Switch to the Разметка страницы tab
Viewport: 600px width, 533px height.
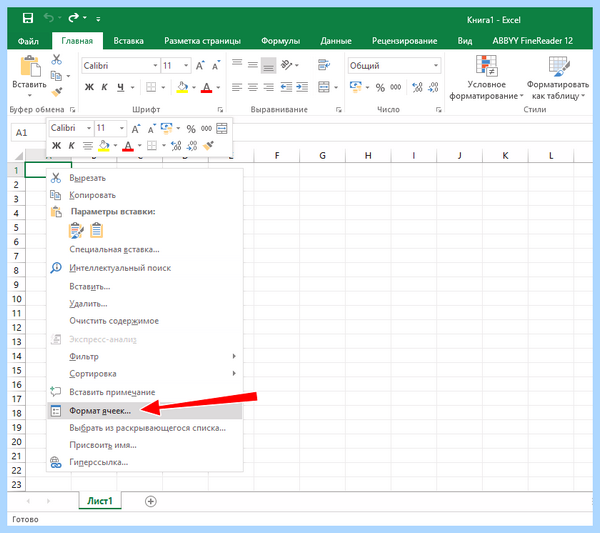click(x=202, y=41)
